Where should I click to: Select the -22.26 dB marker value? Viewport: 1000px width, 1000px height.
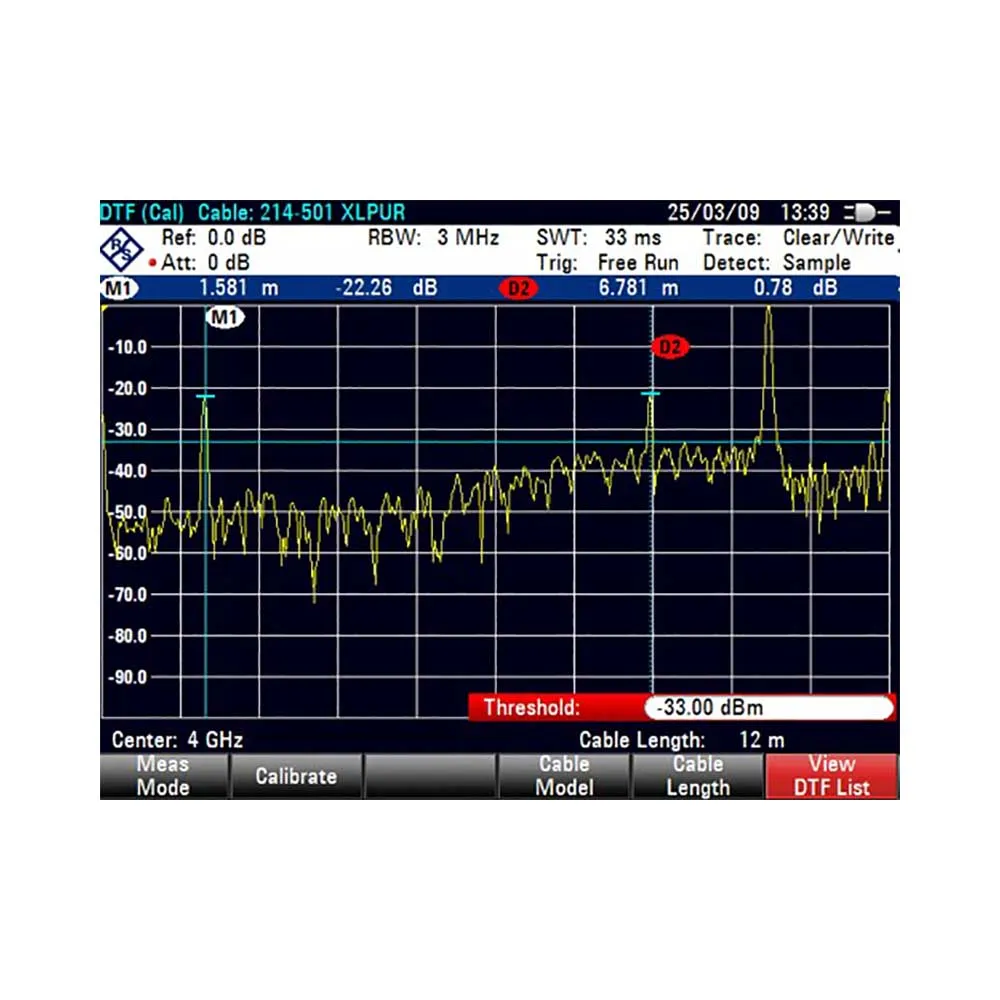coord(386,288)
